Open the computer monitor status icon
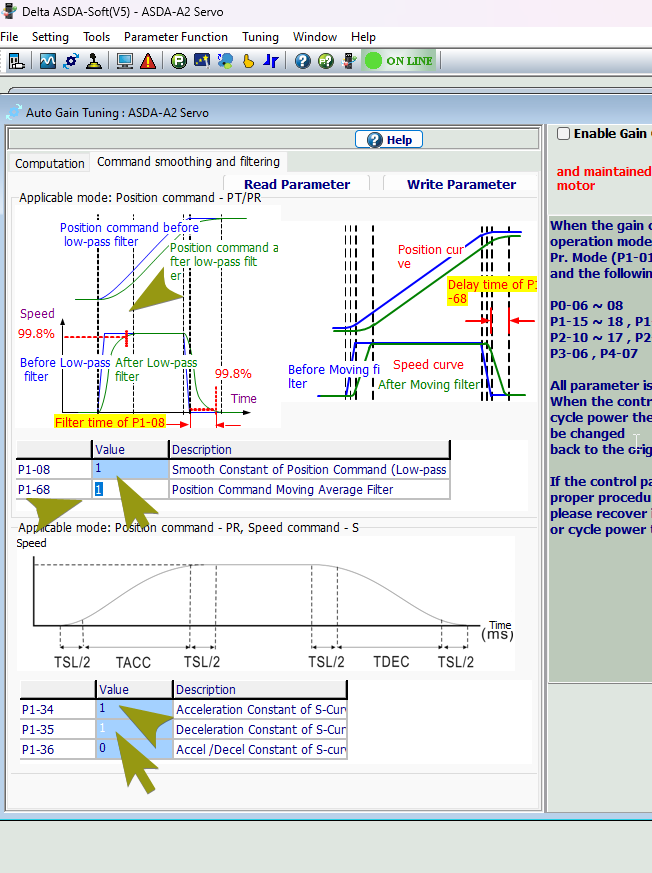652x873 pixels. pyautogui.click(x=125, y=61)
